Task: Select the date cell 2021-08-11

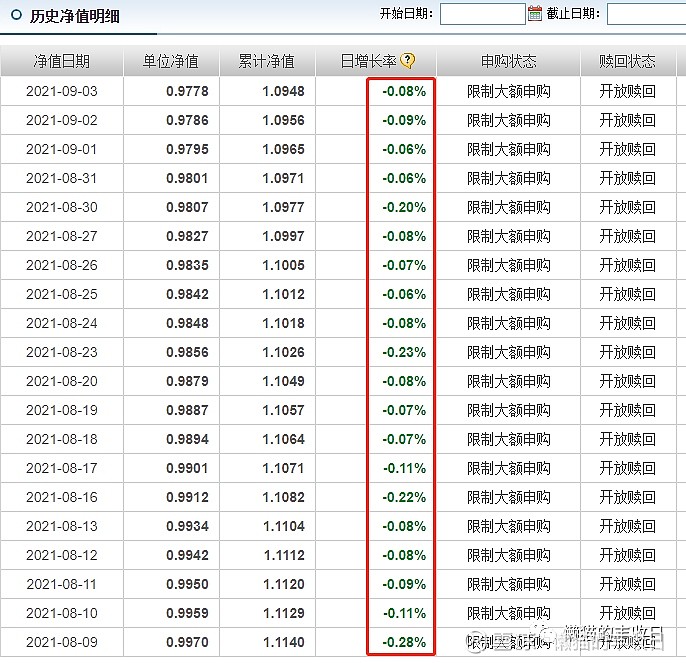Action: tap(61, 584)
